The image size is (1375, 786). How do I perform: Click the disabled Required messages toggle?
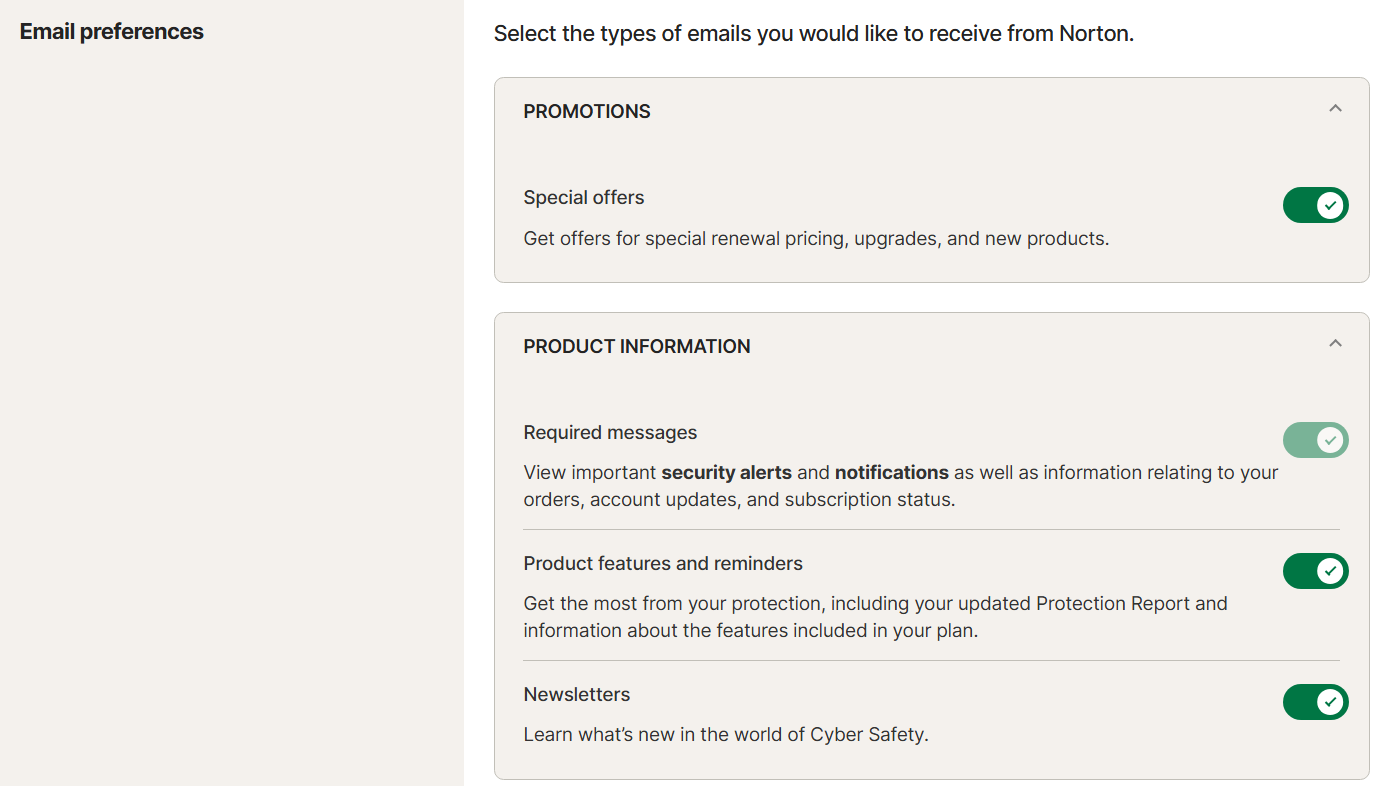pos(1315,440)
